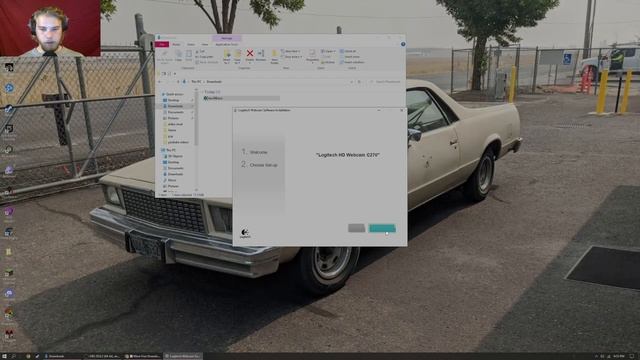This screenshot has width=640, height=360.
Task: Switch to Downloads window on the taskbar
Action: [x=63, y=356]
